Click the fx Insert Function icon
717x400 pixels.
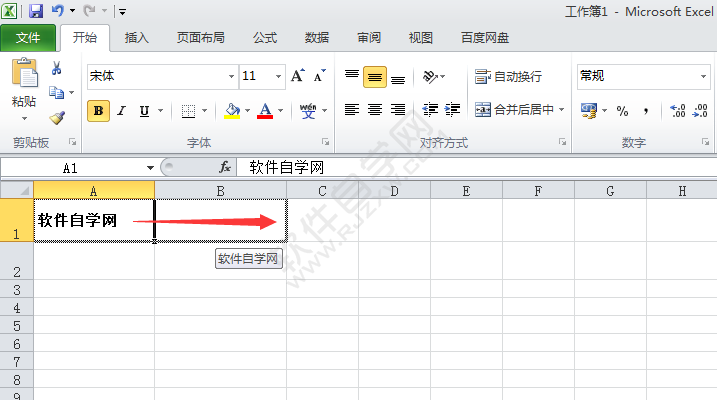tap(225, 167)
